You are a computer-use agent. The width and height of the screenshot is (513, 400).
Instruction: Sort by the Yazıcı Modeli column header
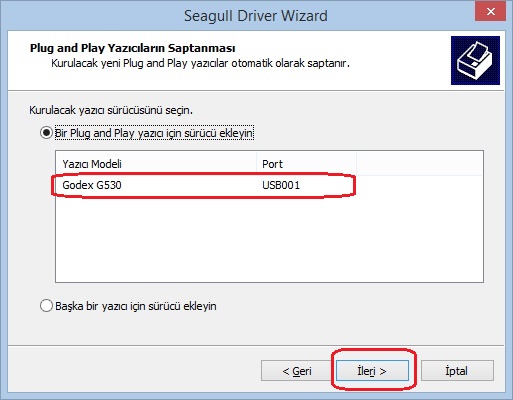[x=156, y=164]
